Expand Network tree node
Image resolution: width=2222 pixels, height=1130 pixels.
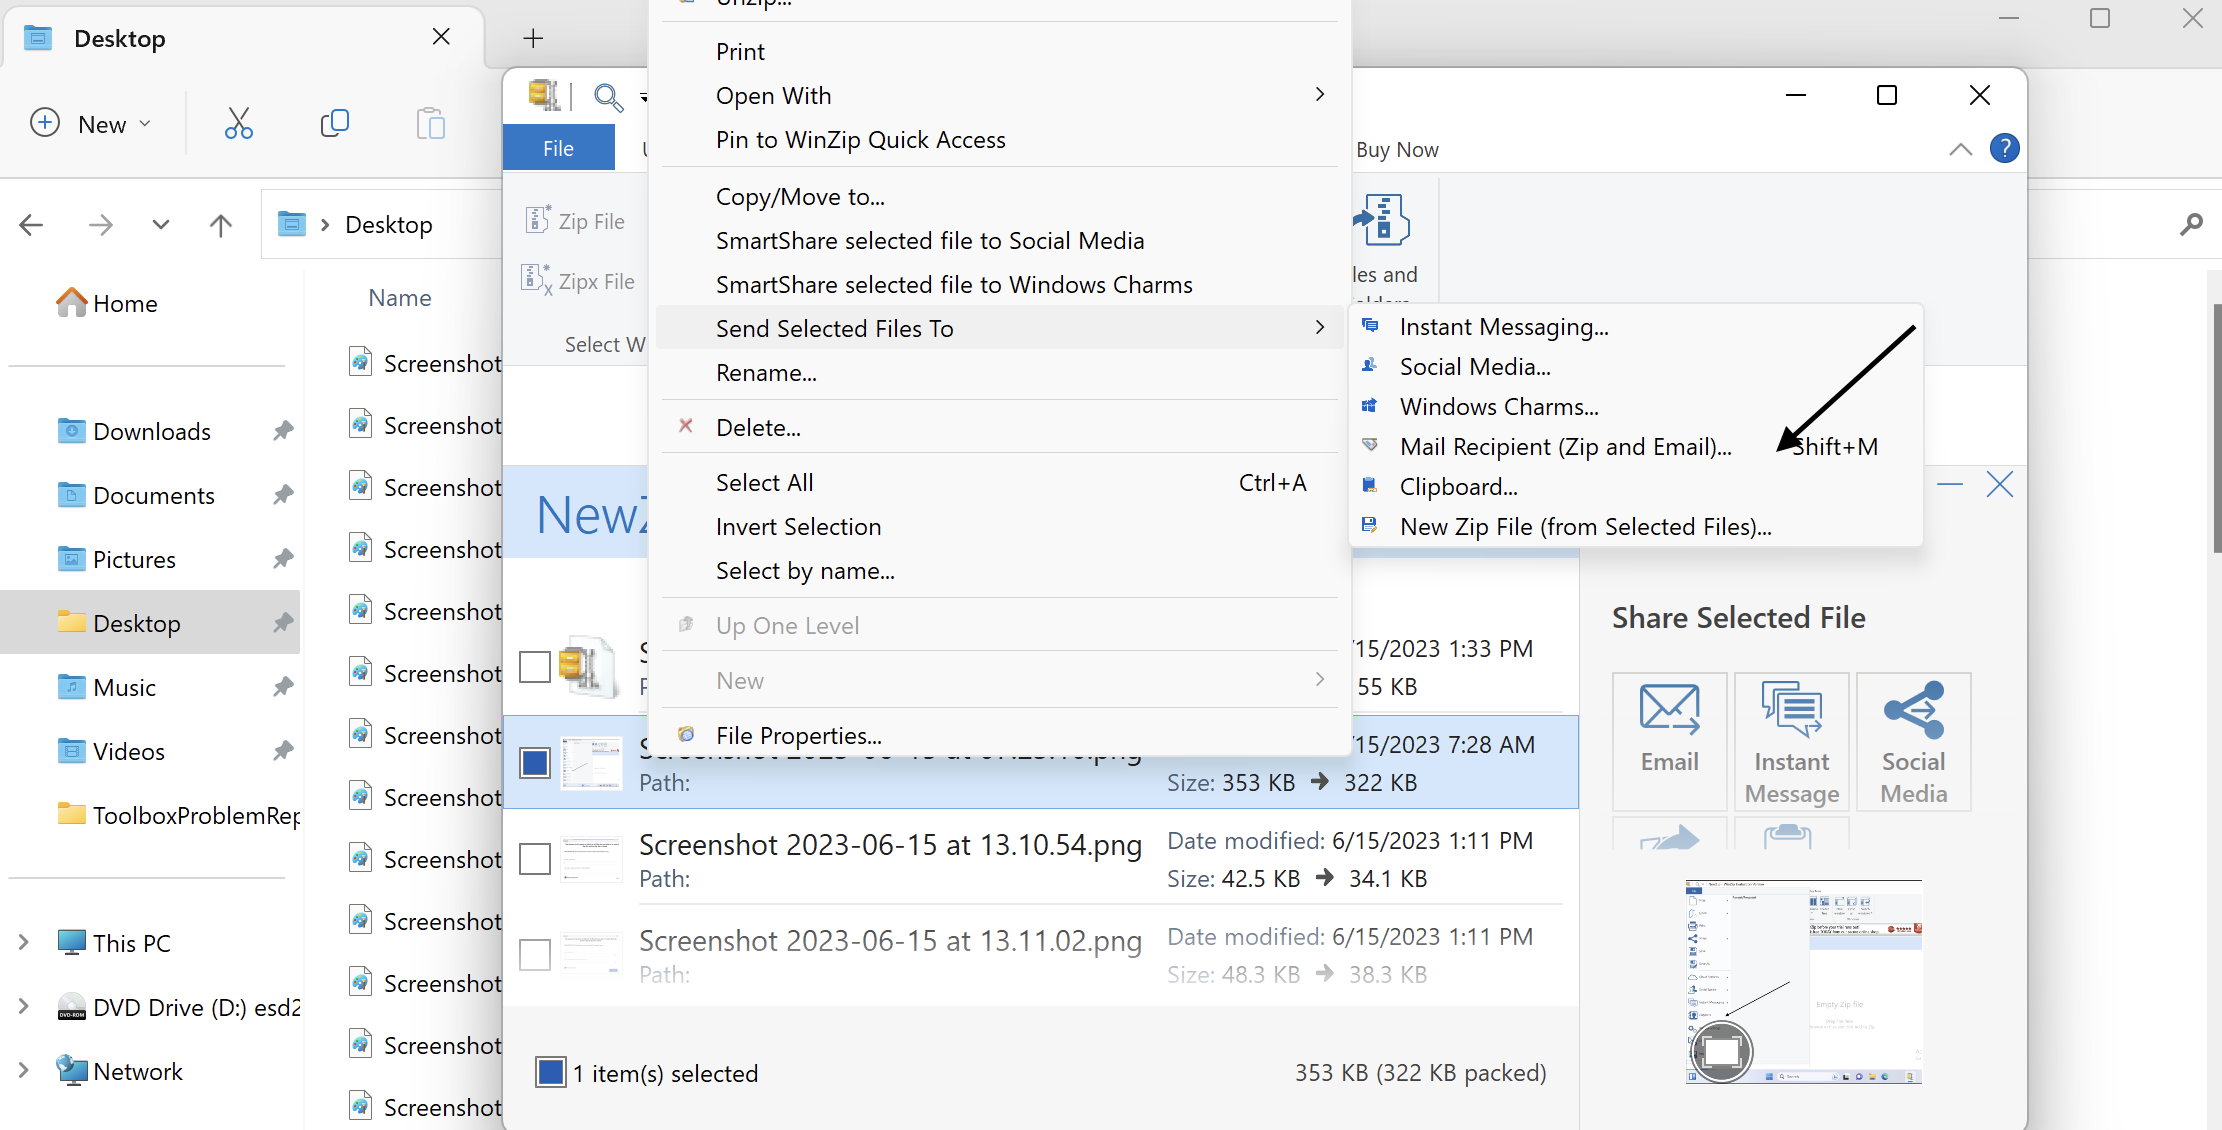23,1070
